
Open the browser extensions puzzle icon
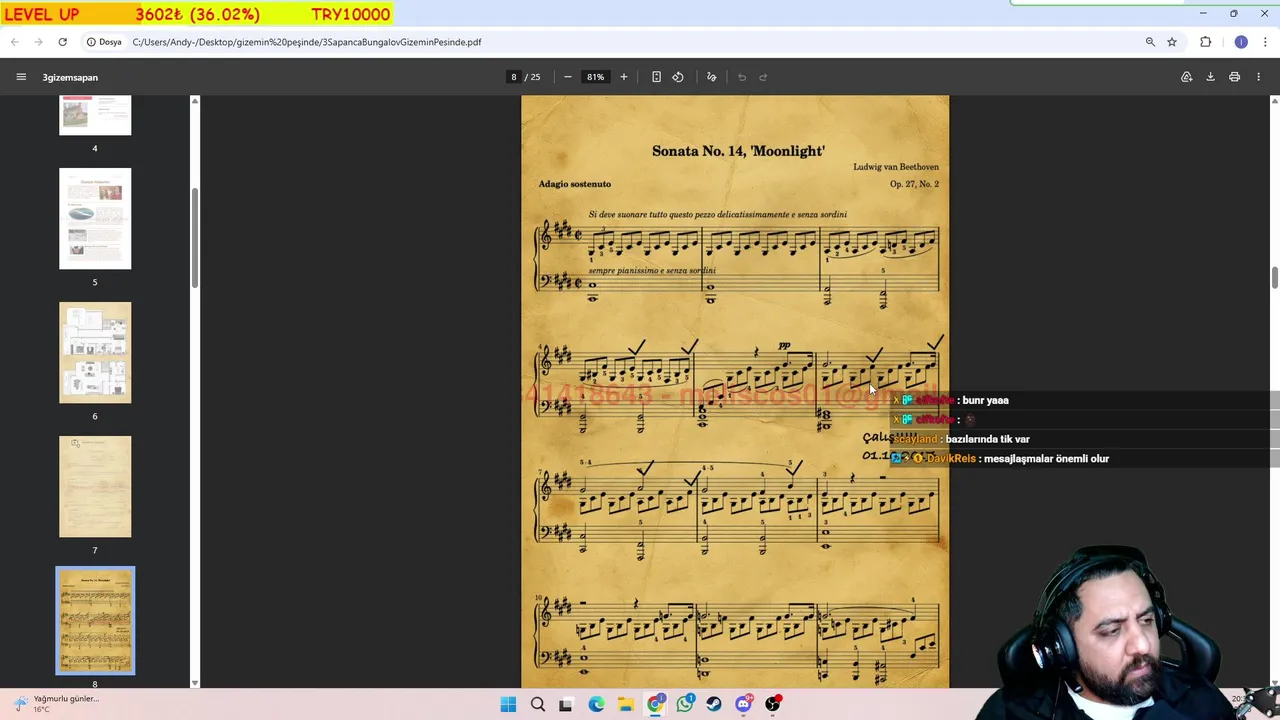(x=1206, y=42)
